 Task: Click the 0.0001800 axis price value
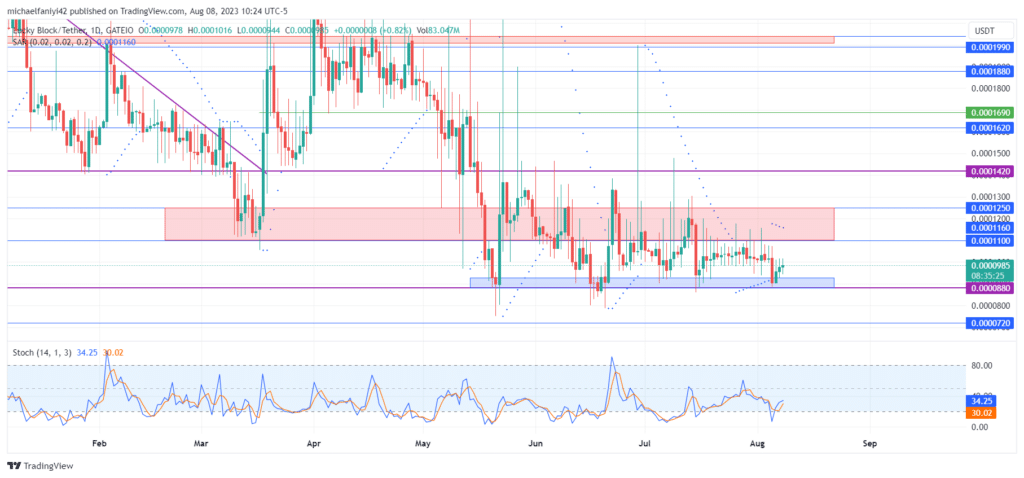(990, 88)
